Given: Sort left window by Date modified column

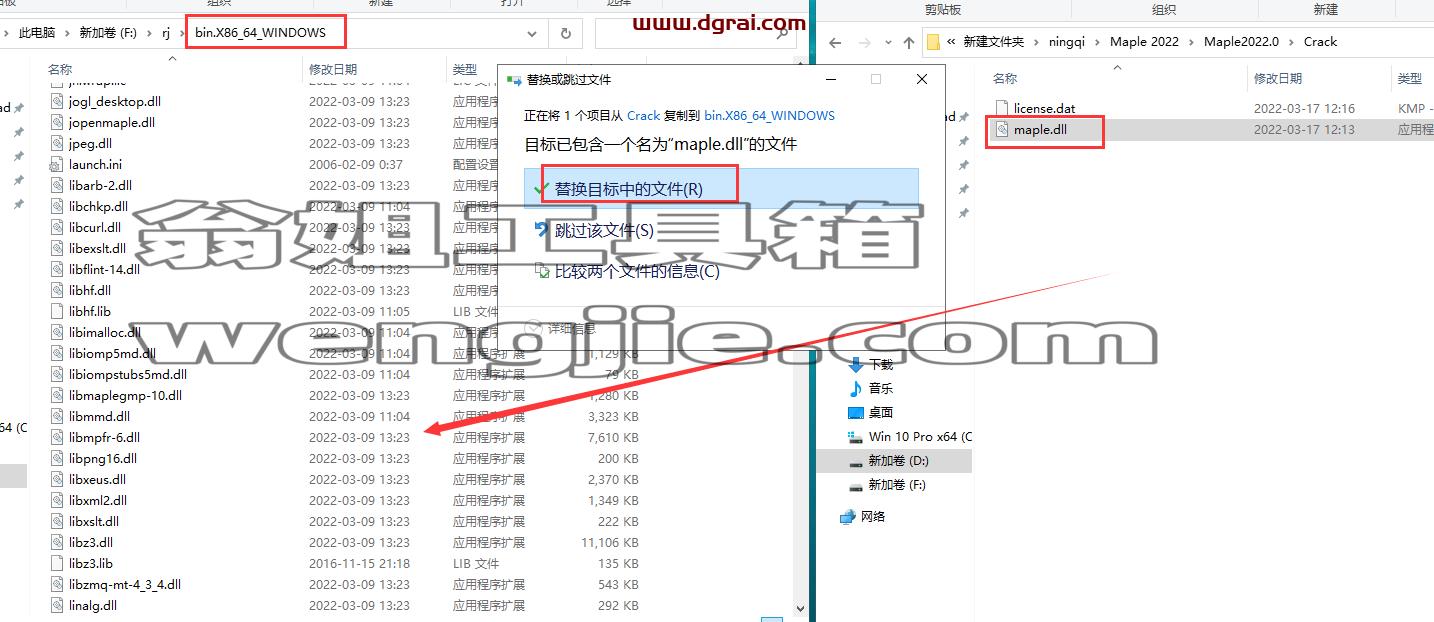Looking at the screenshot, I should [x=333, y=70].
